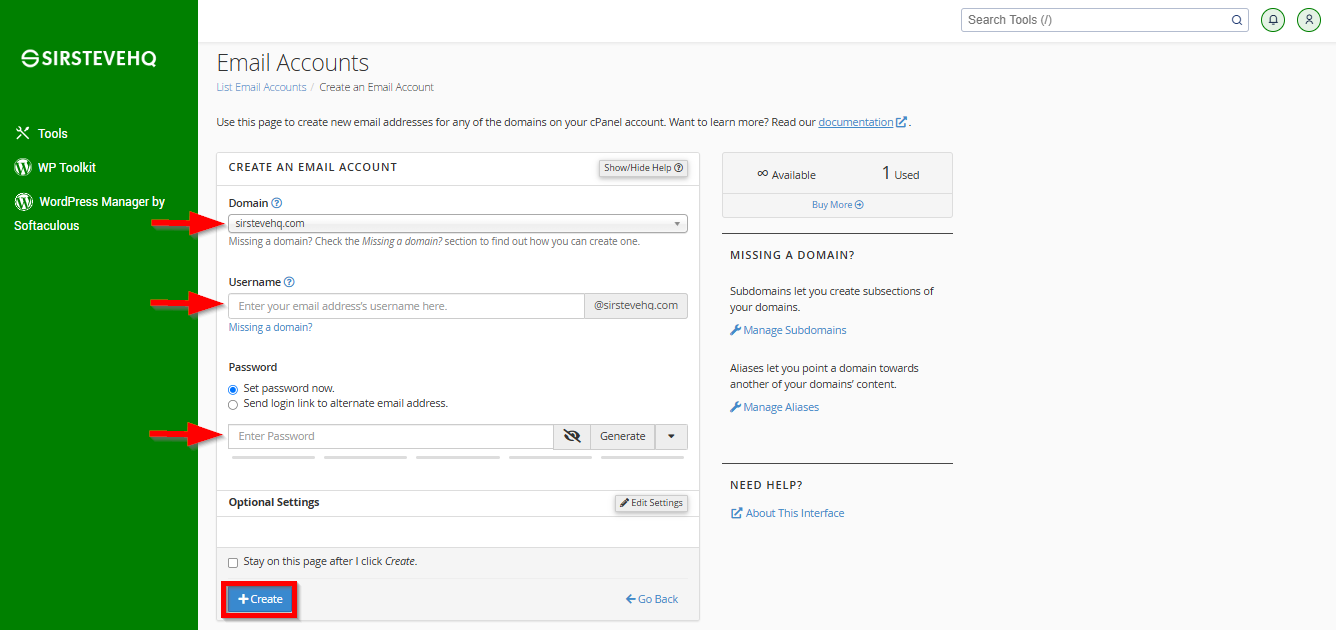
Task: Open WordPress Manager by Softaculous
Action: tap(89, 213)
